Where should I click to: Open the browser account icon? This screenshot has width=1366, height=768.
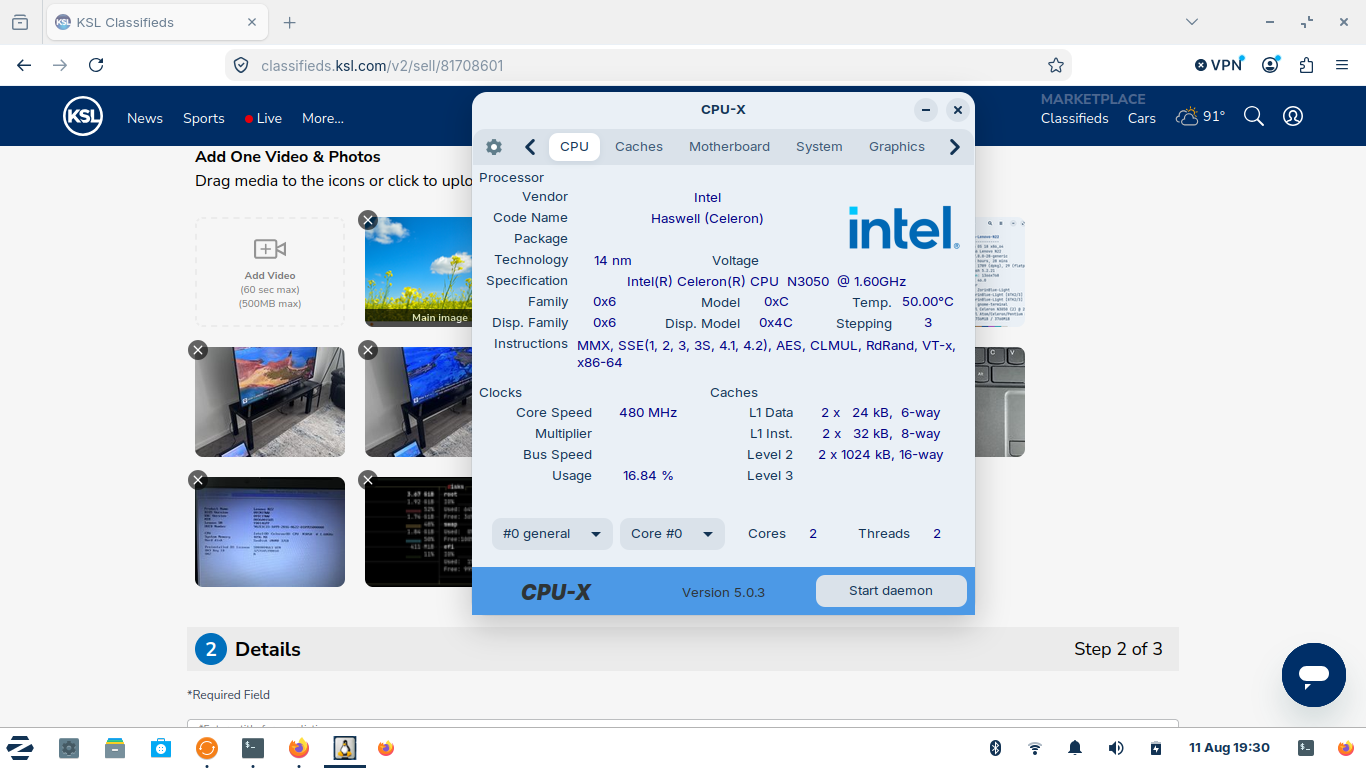coord(1270,65)
